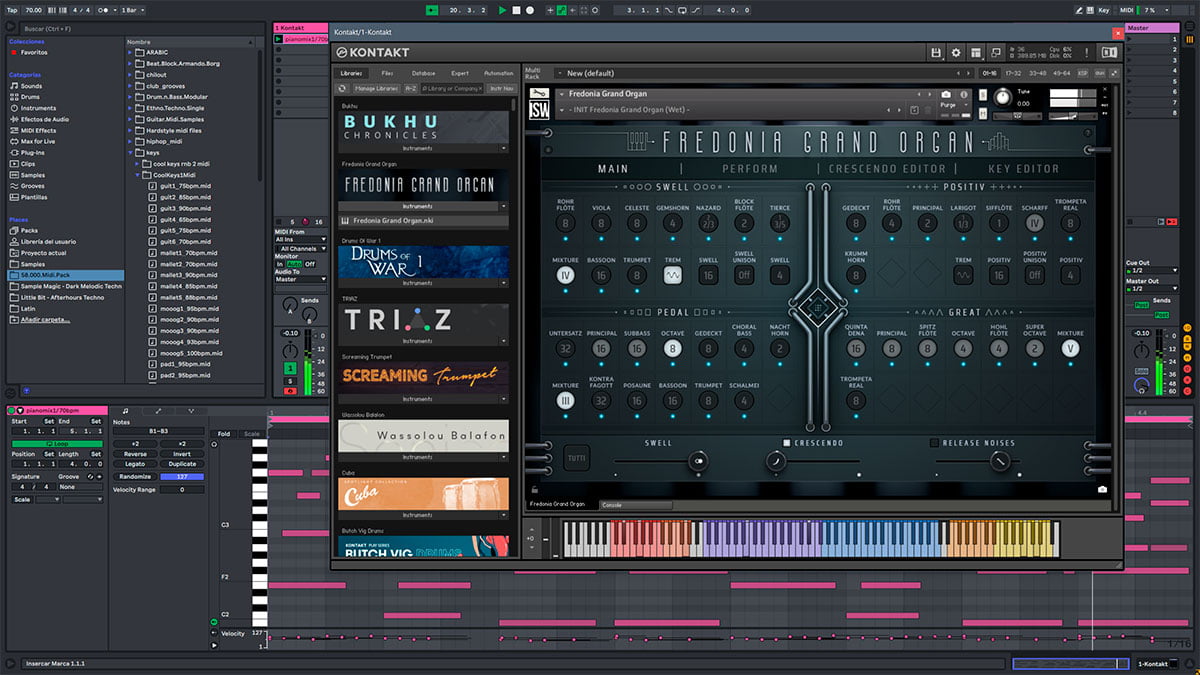Open Fredonia Grand Organ wrench edit icon
Image resolution: width=1200 pixels, height=675 pixels.
538,95
